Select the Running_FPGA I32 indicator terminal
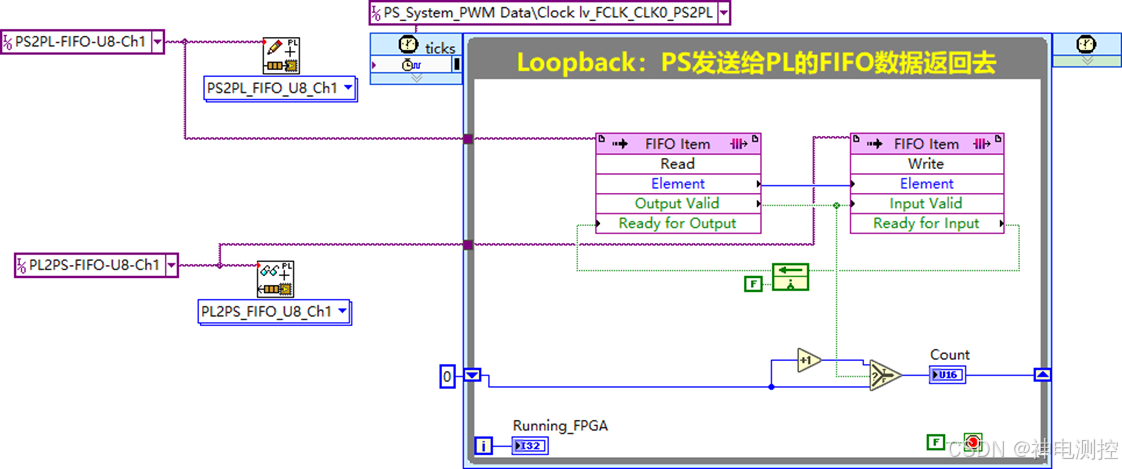 pos(530,446)
